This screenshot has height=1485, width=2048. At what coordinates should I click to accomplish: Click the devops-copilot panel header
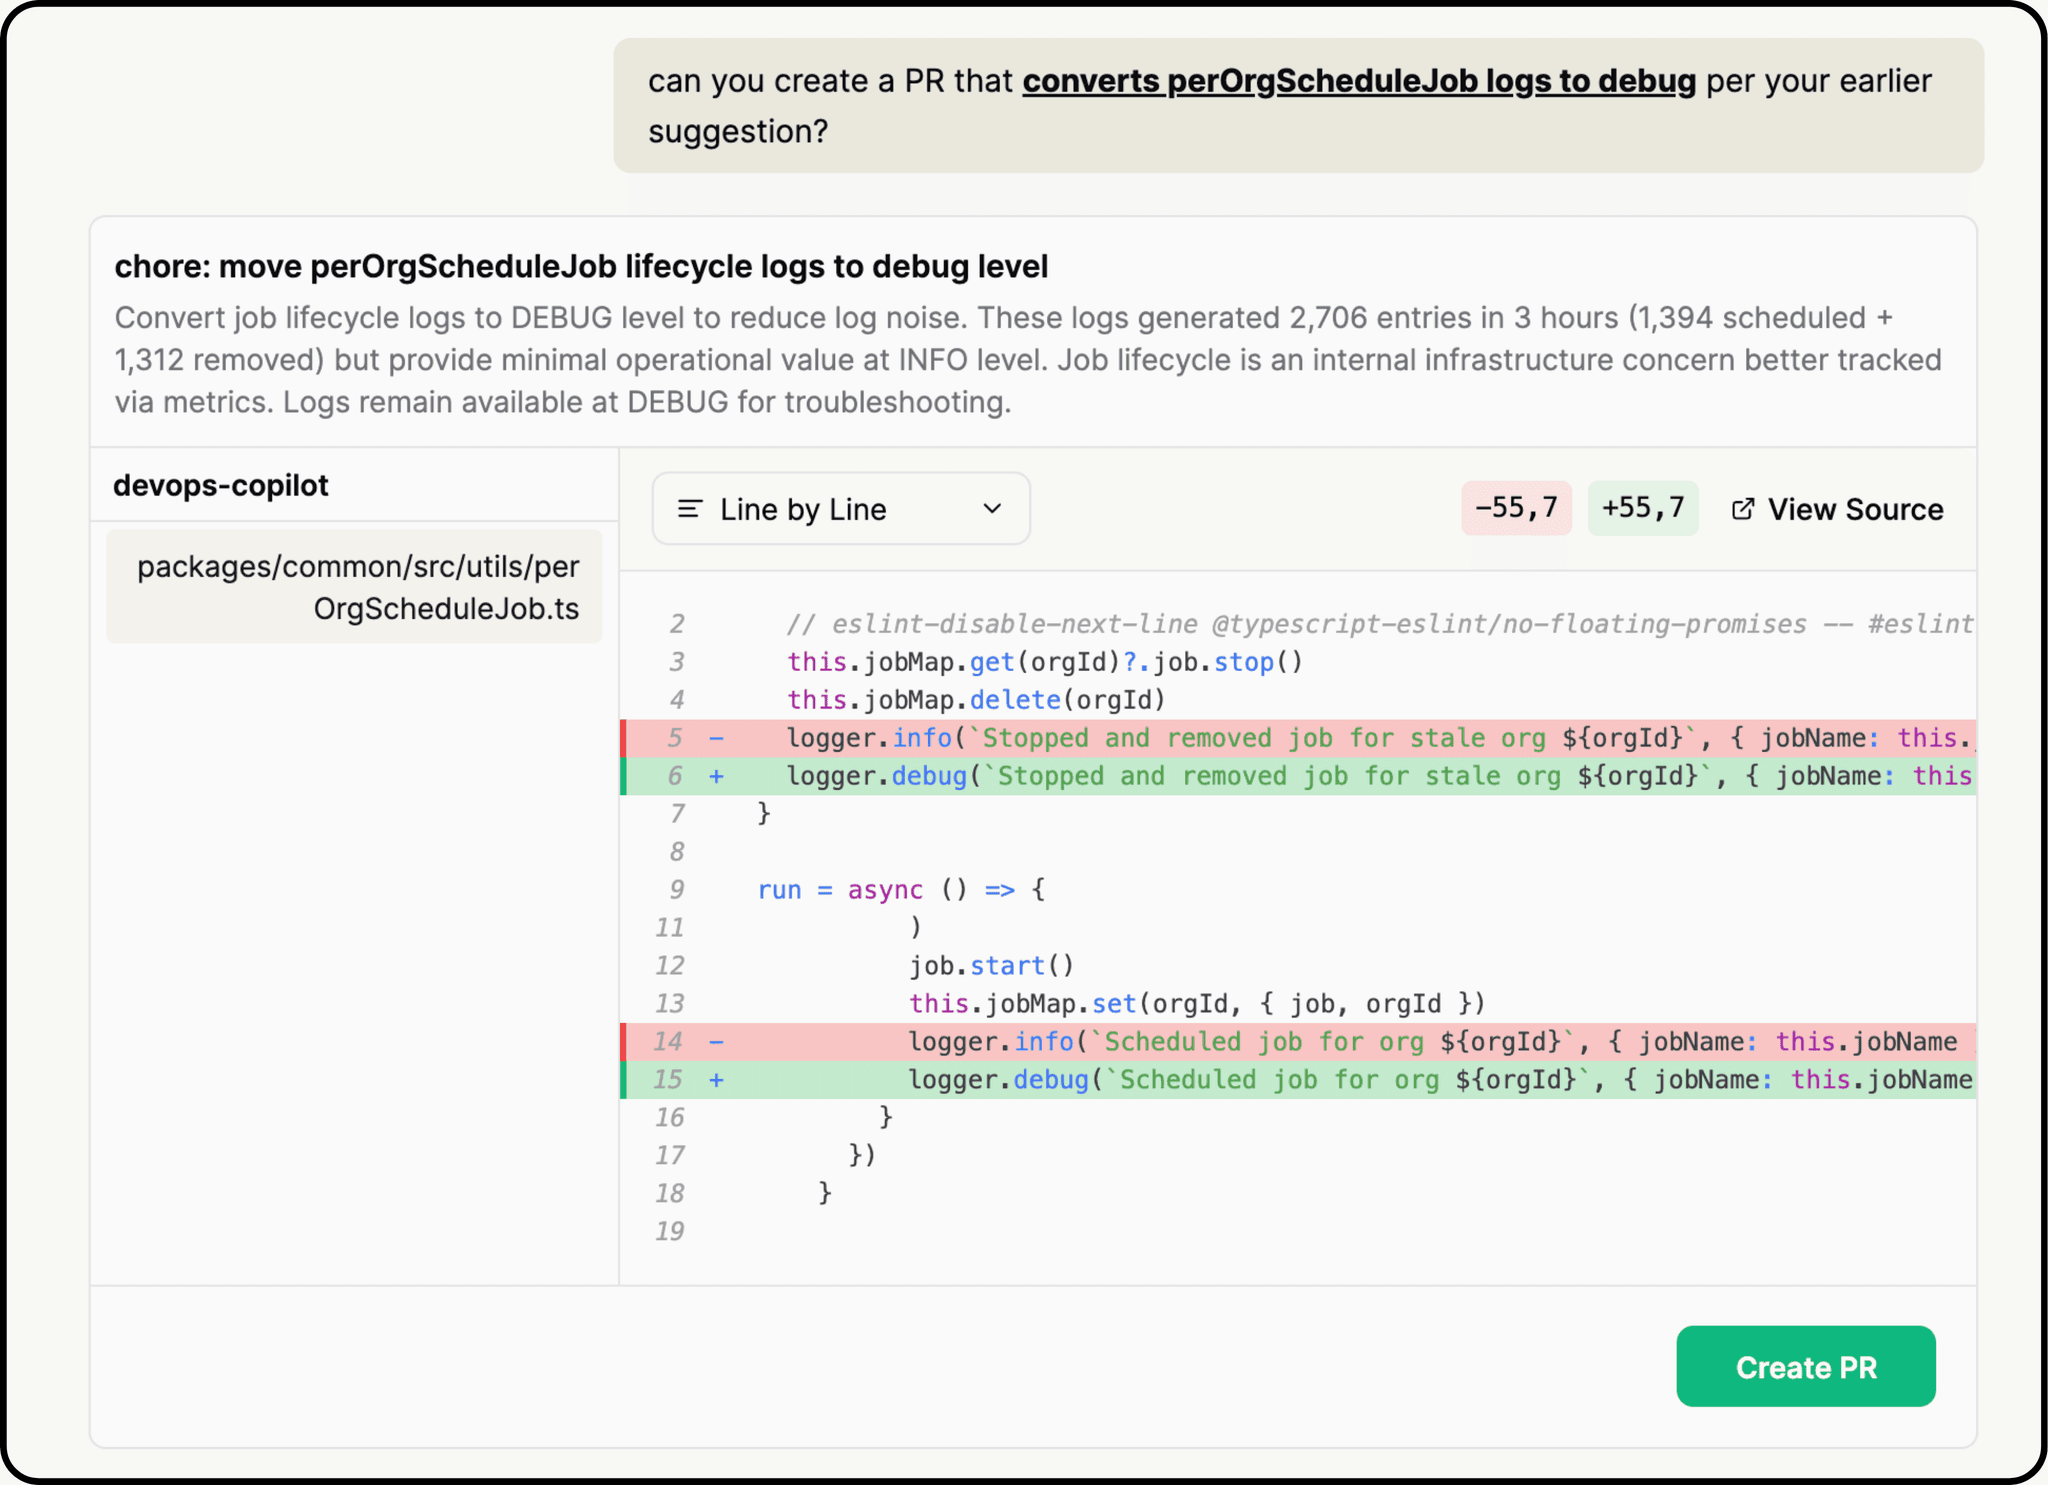point(222,485)
